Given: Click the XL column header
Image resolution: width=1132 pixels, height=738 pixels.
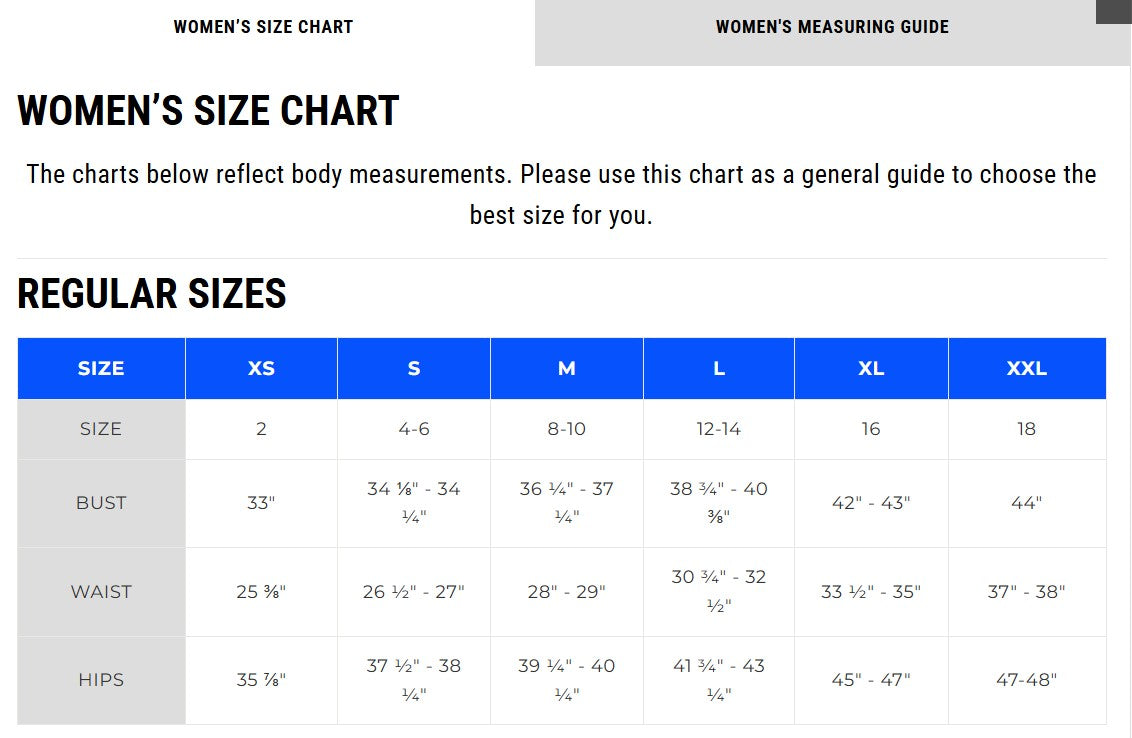Looking at the screenshot, I should (x=871, y=368).
